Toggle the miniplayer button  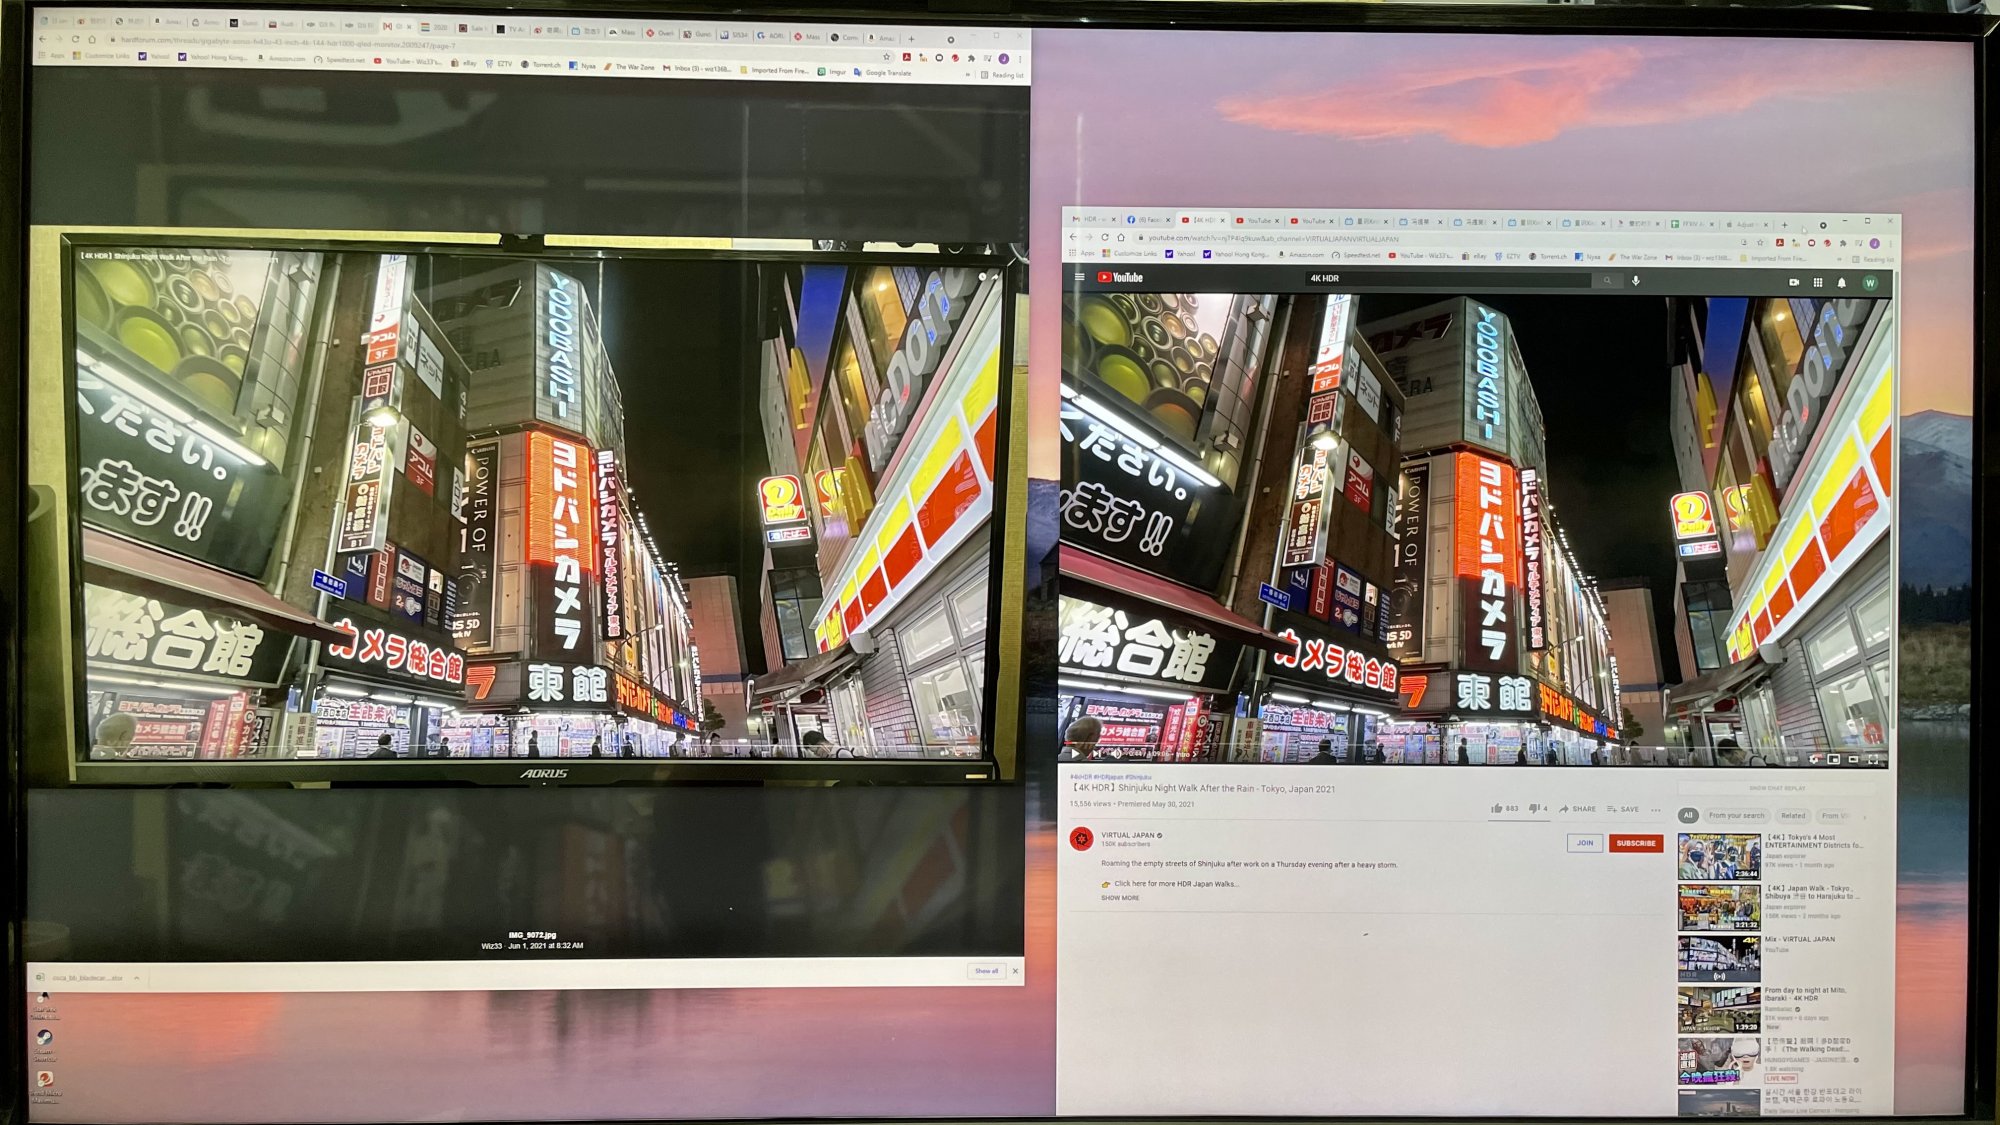coord(1833,760)
